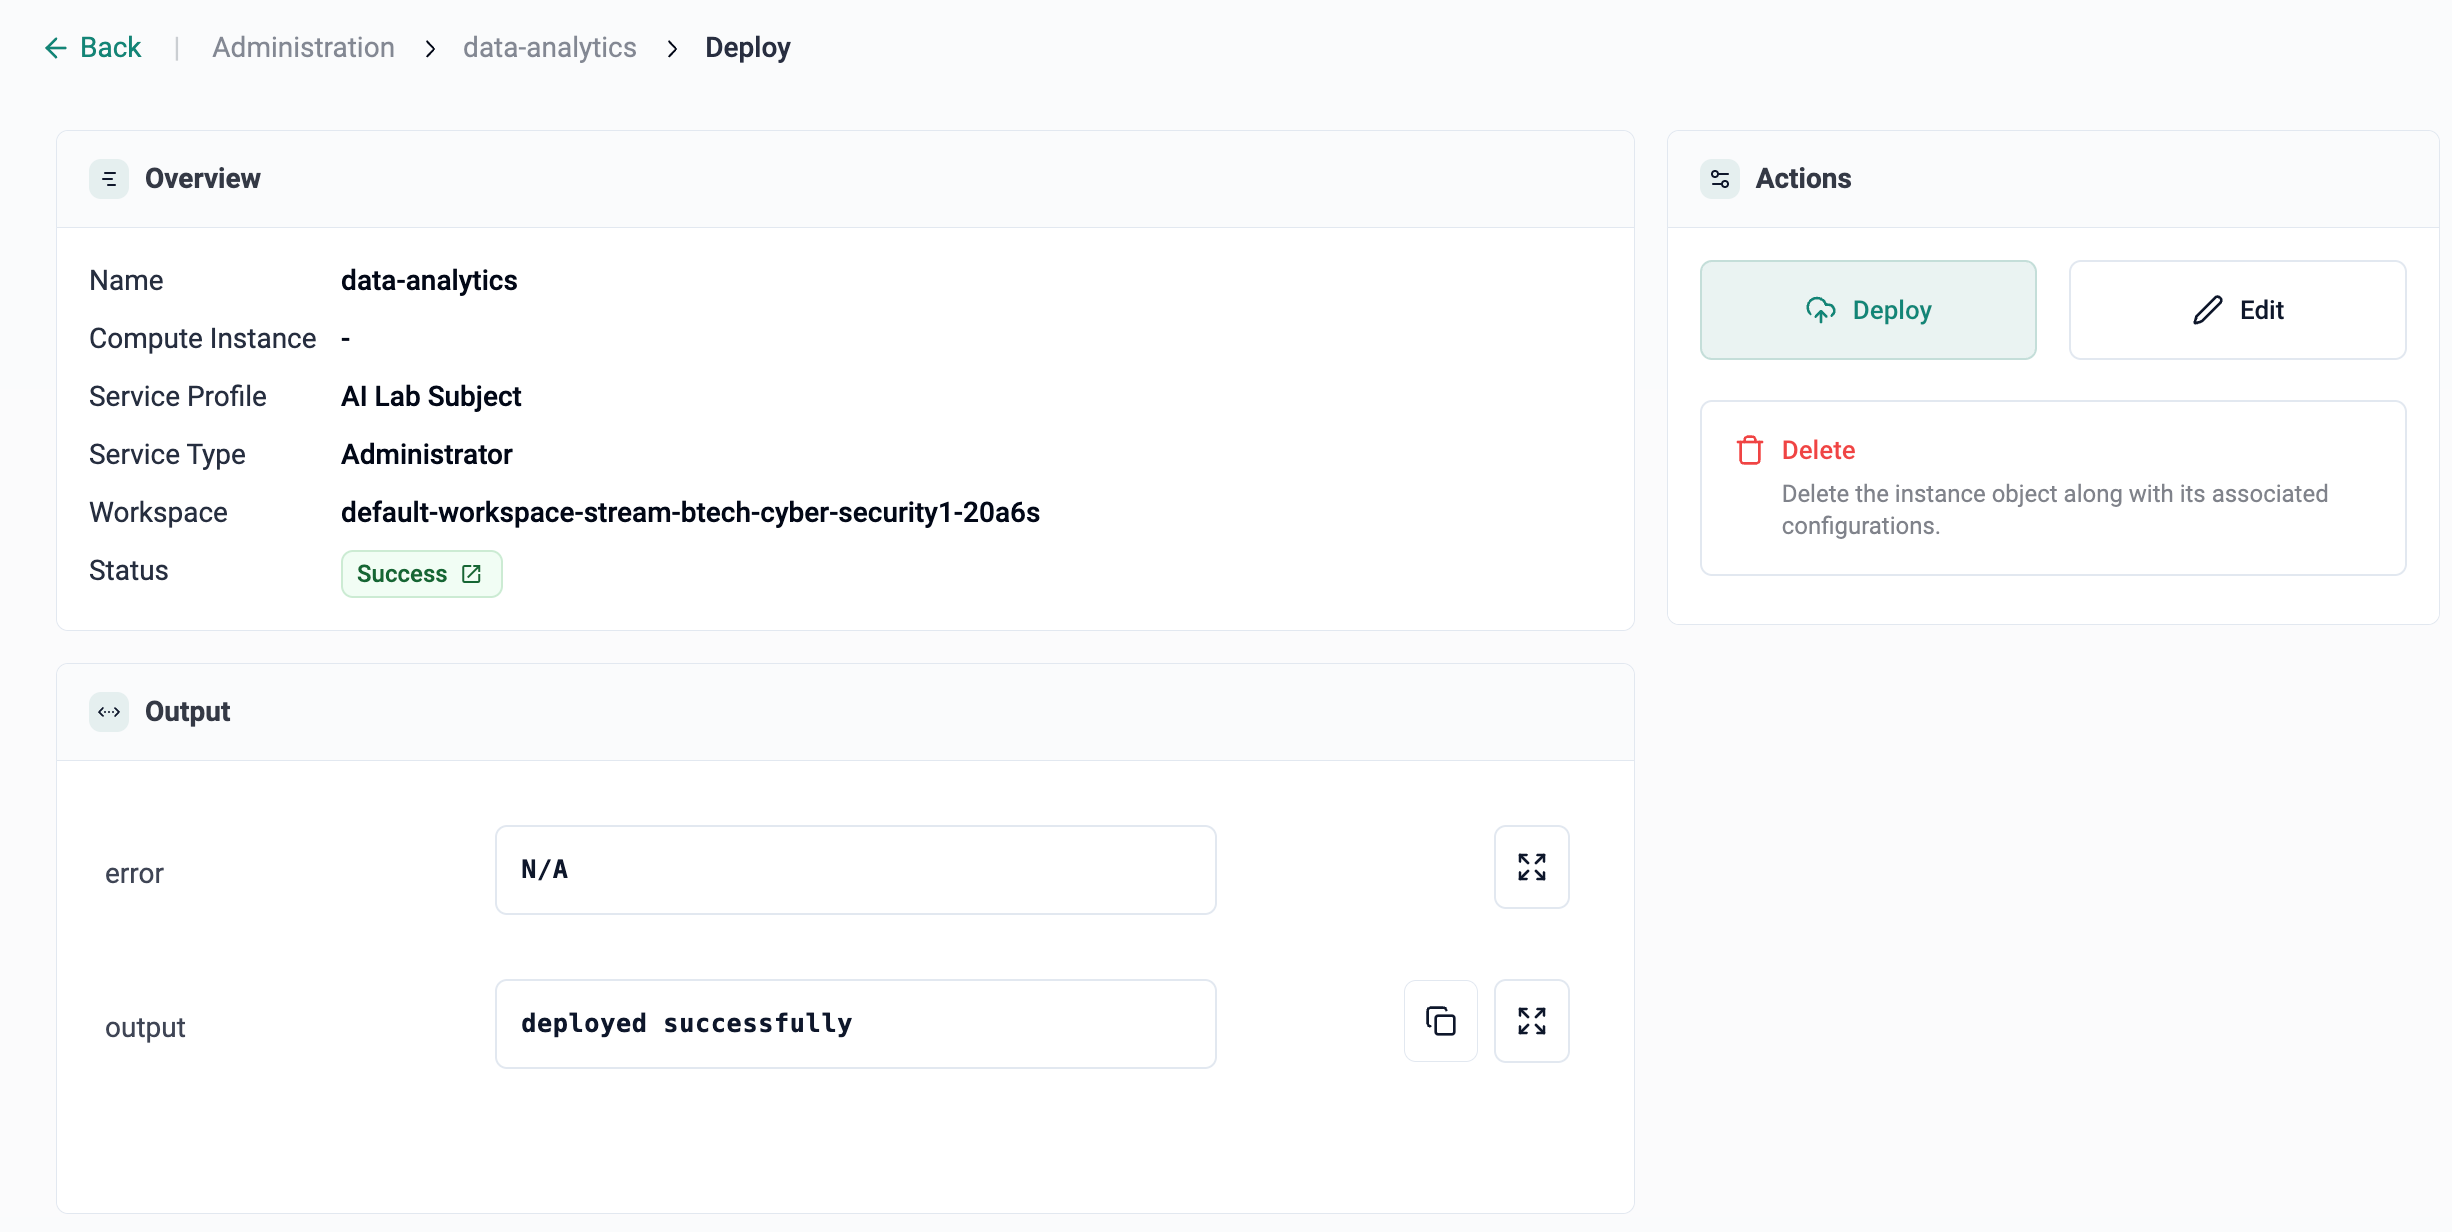Click the Deploy cloud upload button
The image size is (2452, 1232).
[1867, 310]
